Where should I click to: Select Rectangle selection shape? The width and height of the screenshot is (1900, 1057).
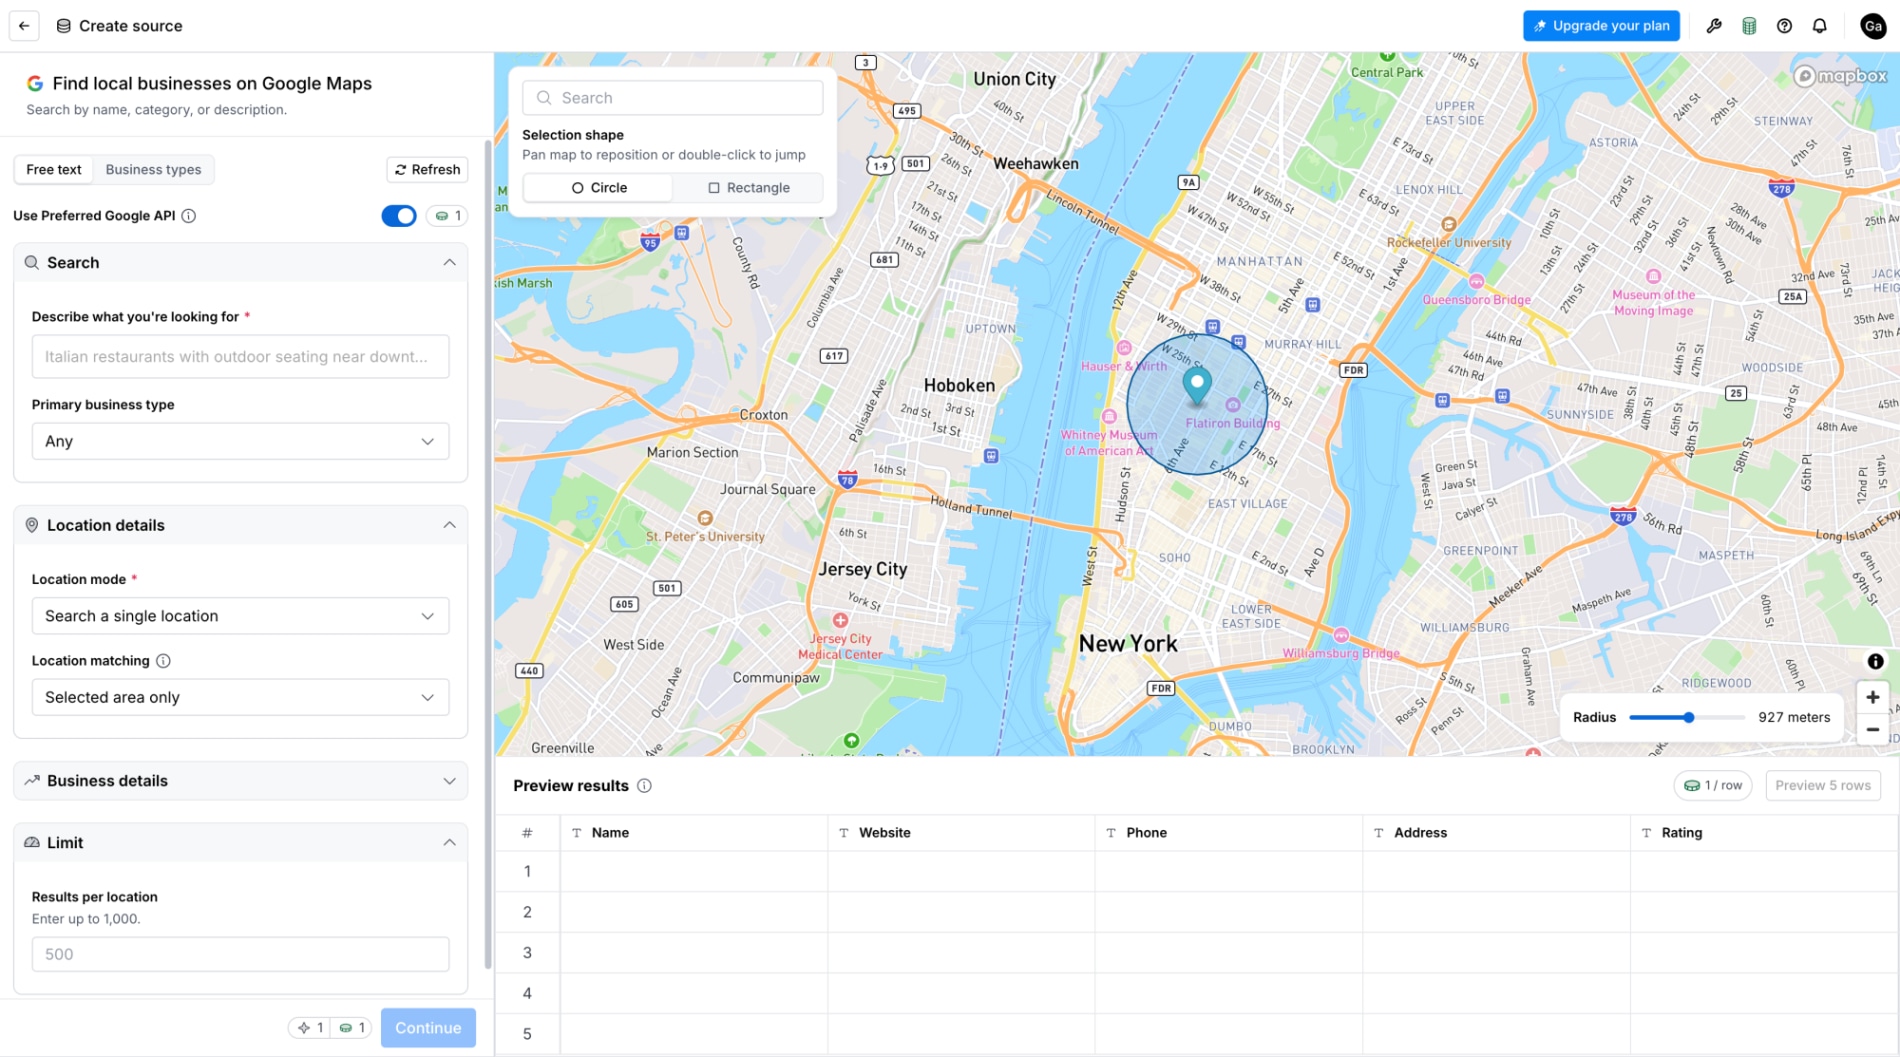[748, 188]
